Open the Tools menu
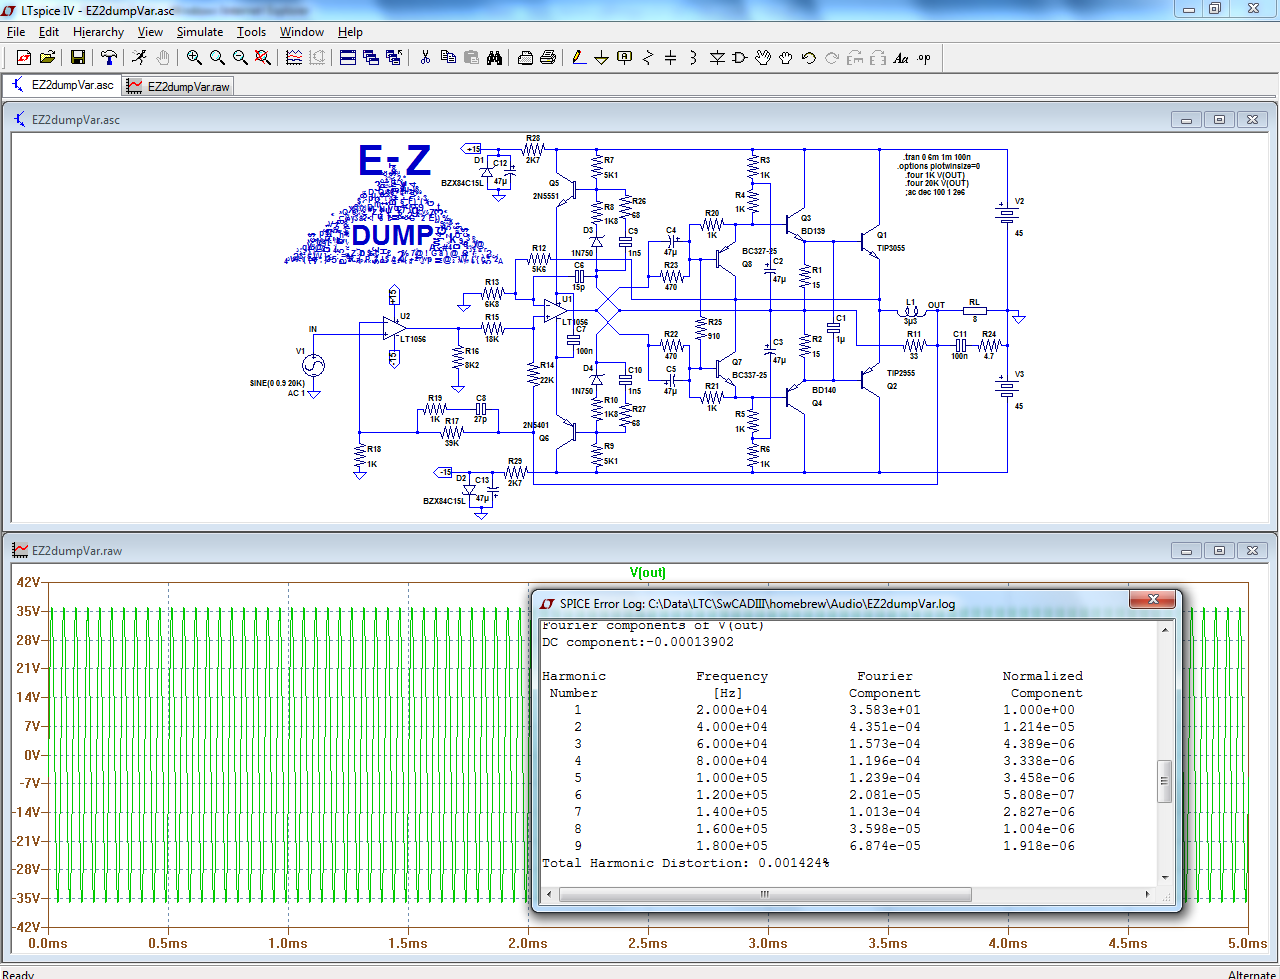This screenshot has width=1280, height=979. [x=251, y=32]
